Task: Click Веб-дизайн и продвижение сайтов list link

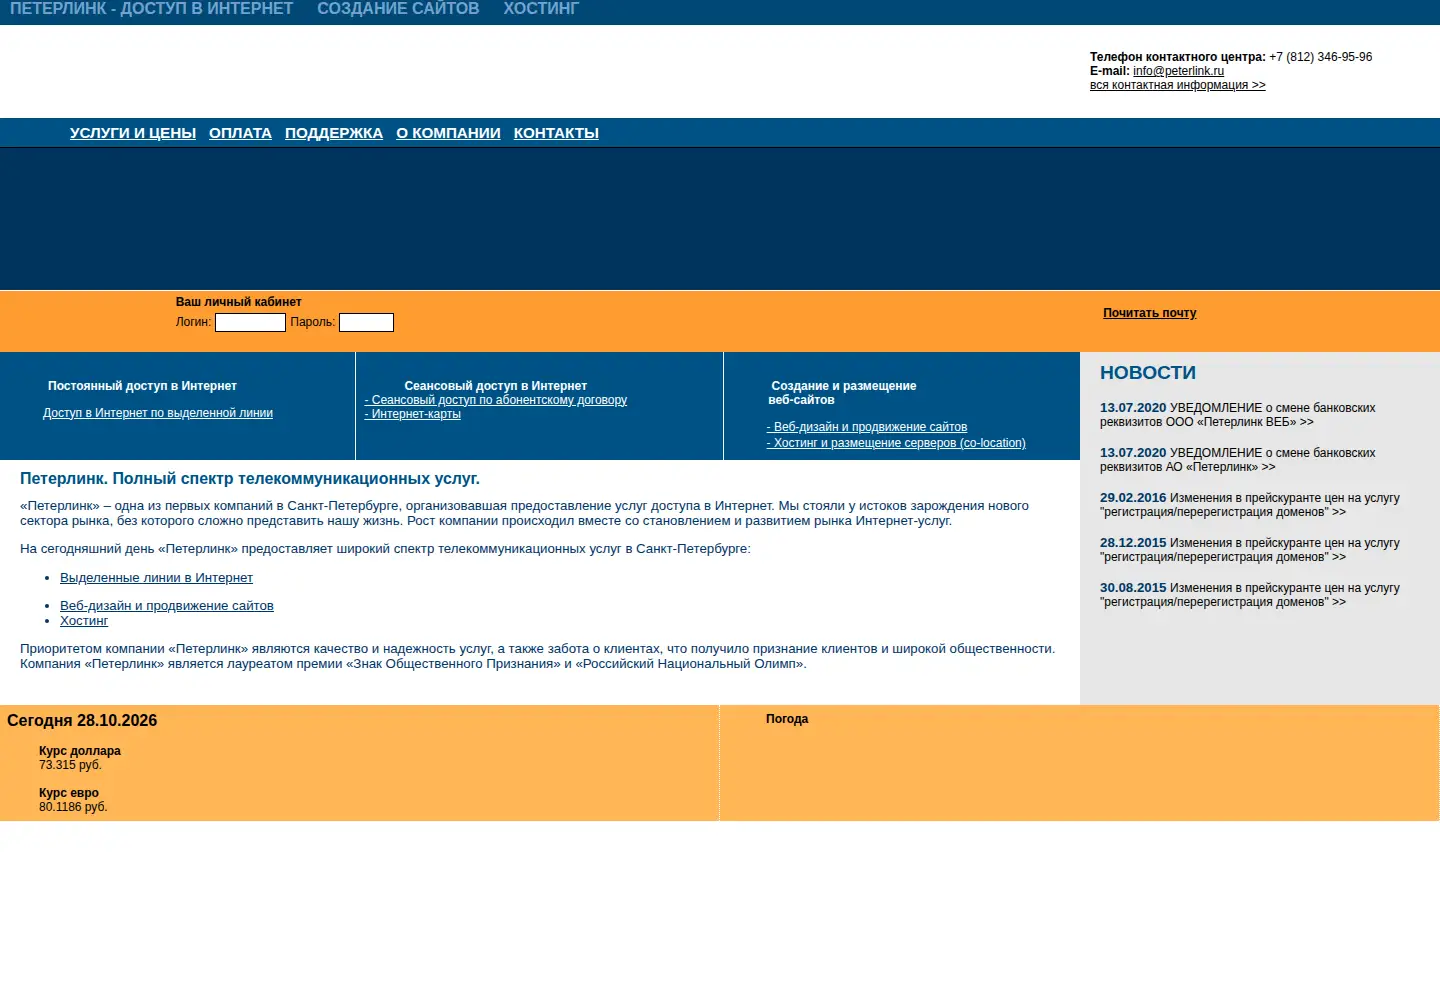Action: (x=167, y=606)
